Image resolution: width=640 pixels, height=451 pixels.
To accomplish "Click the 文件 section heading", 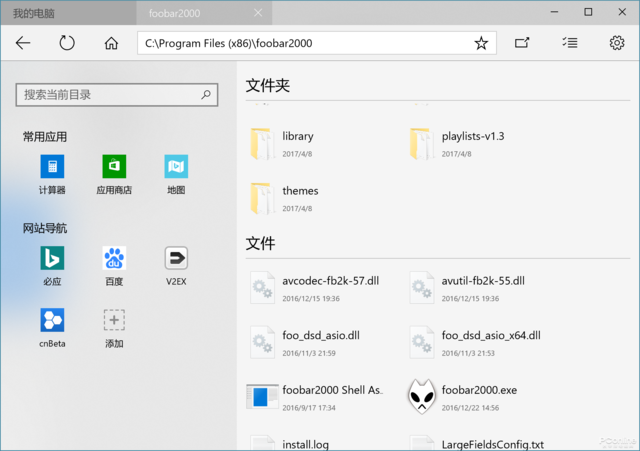I will click(260, 243).
